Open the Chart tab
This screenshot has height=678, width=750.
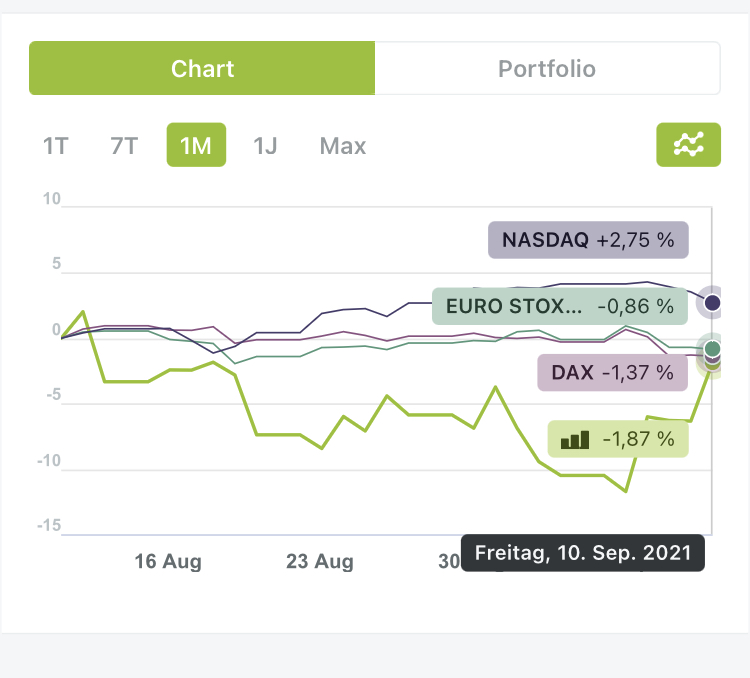coord(202,68)
